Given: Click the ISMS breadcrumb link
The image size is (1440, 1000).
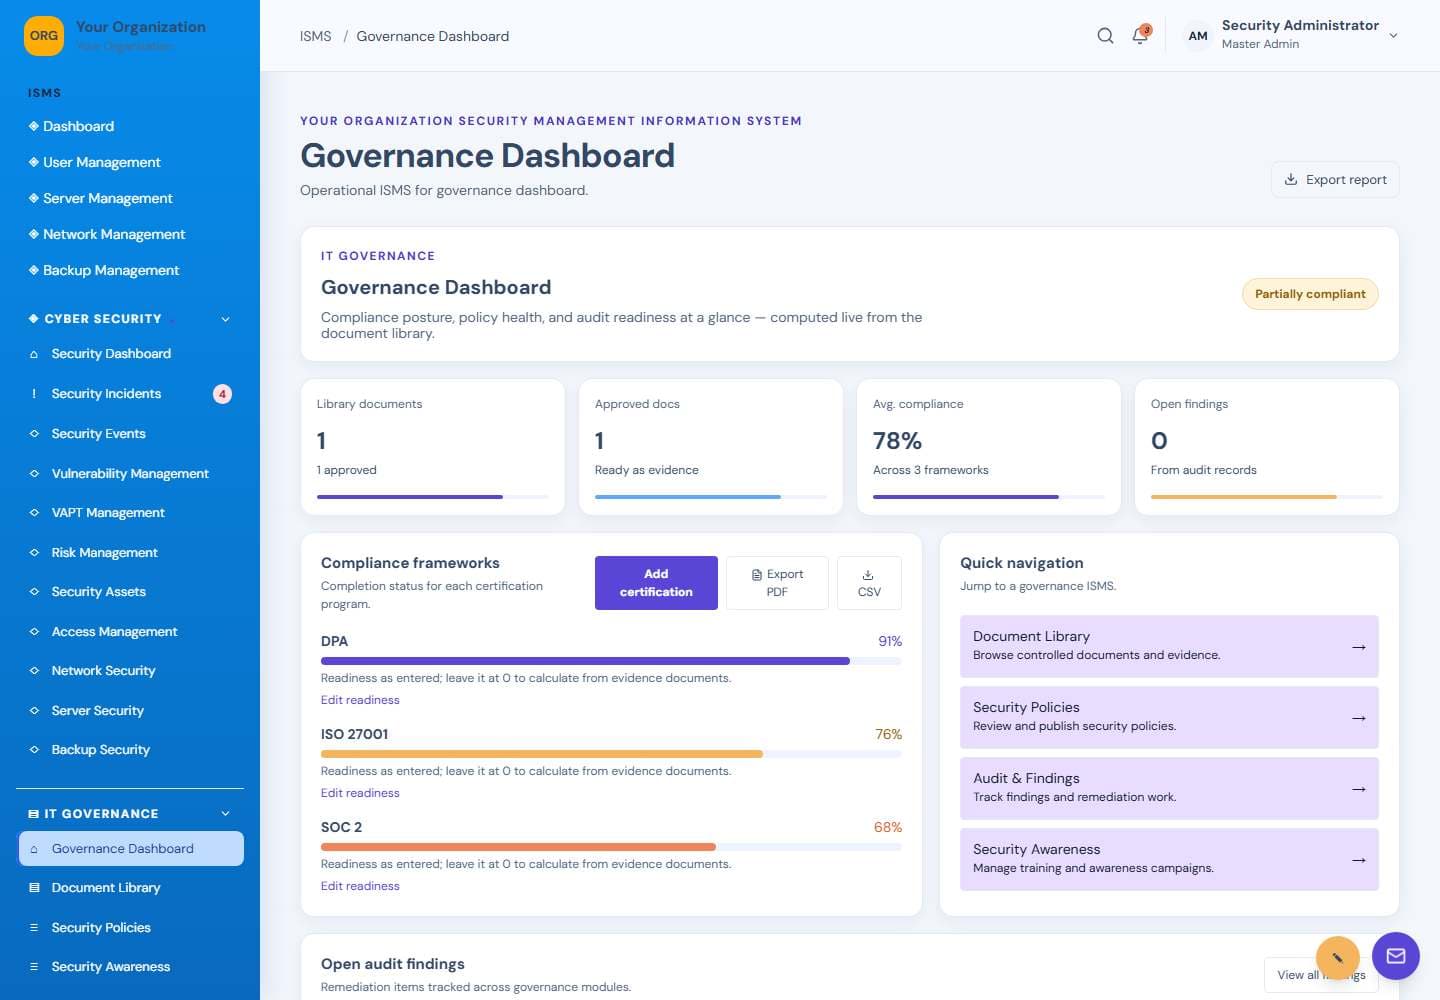Looking at the screenshot, I should [316, 36].
